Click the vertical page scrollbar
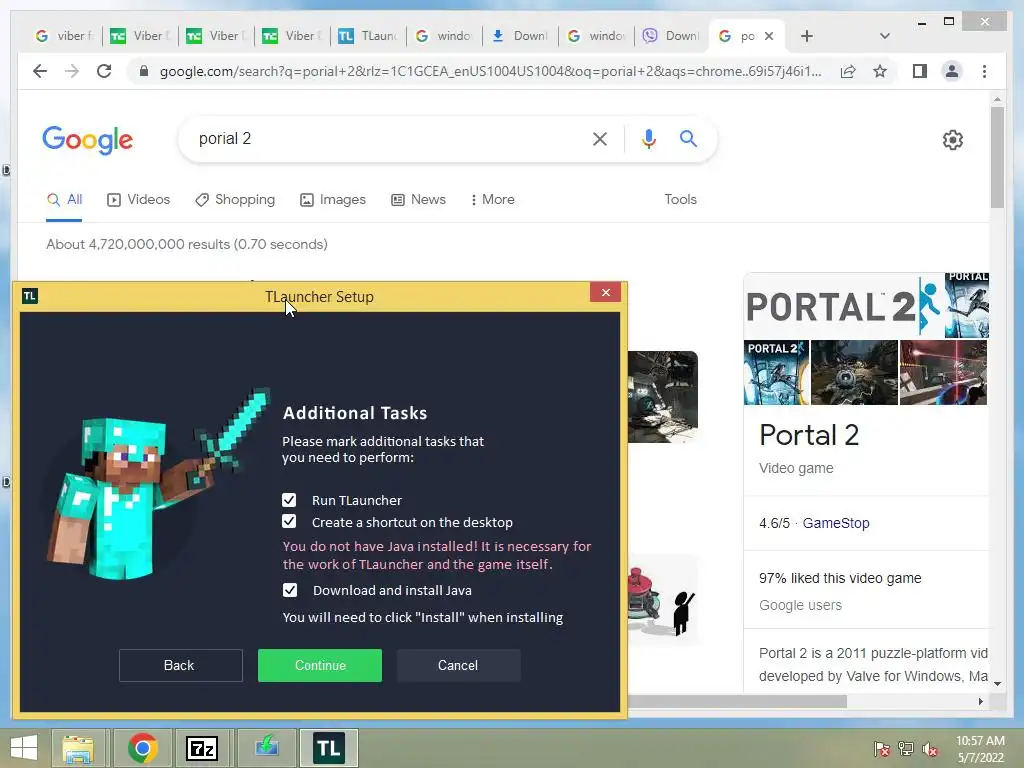This screenshot has width=1024, height=768. (x=997, y=157)
